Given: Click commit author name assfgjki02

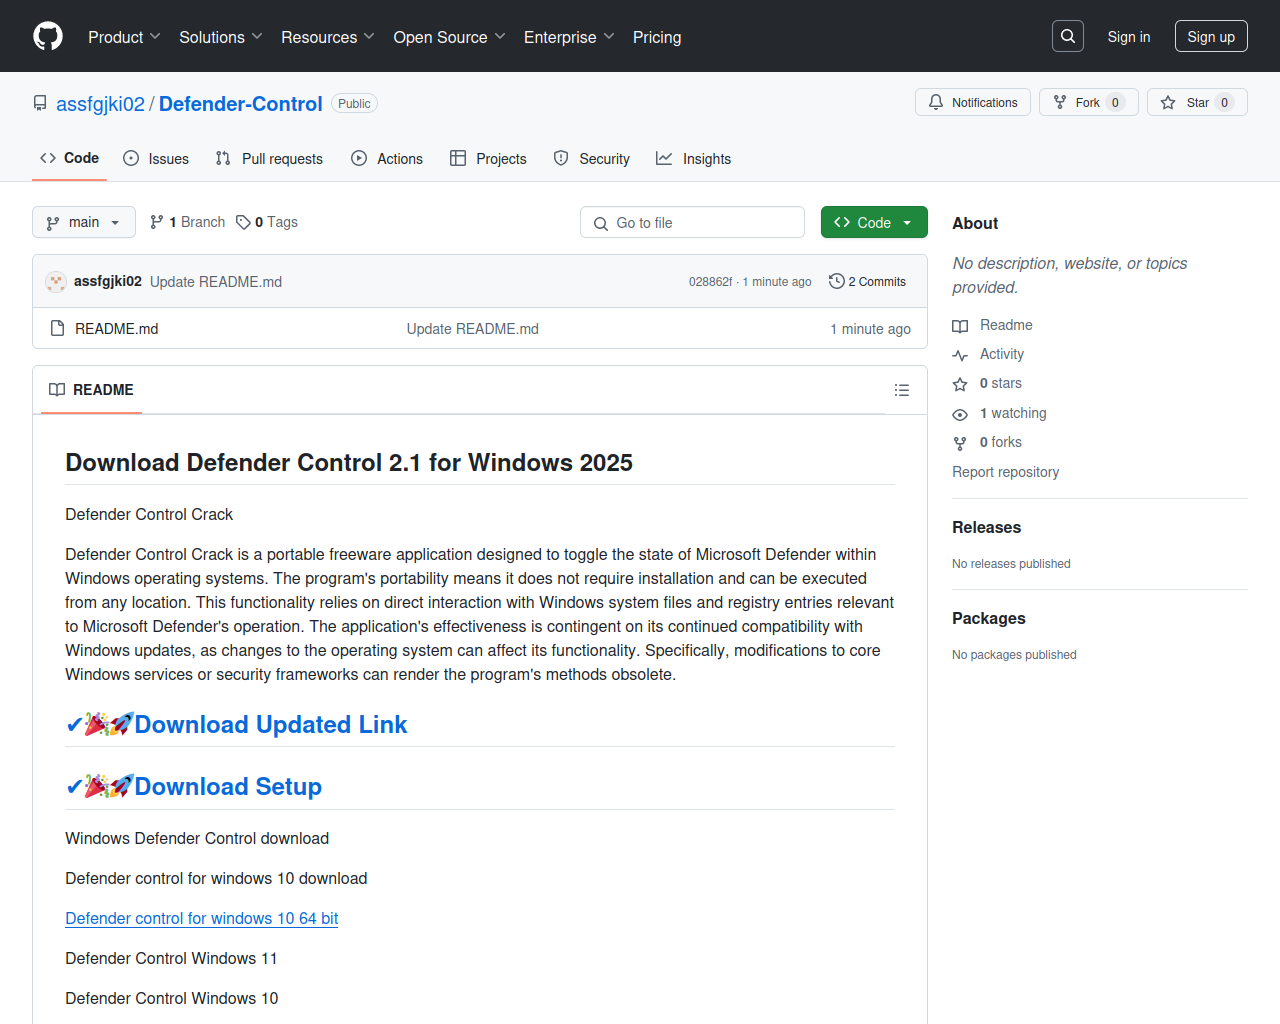Looking at the screenshot, I should tap(108, 281).
